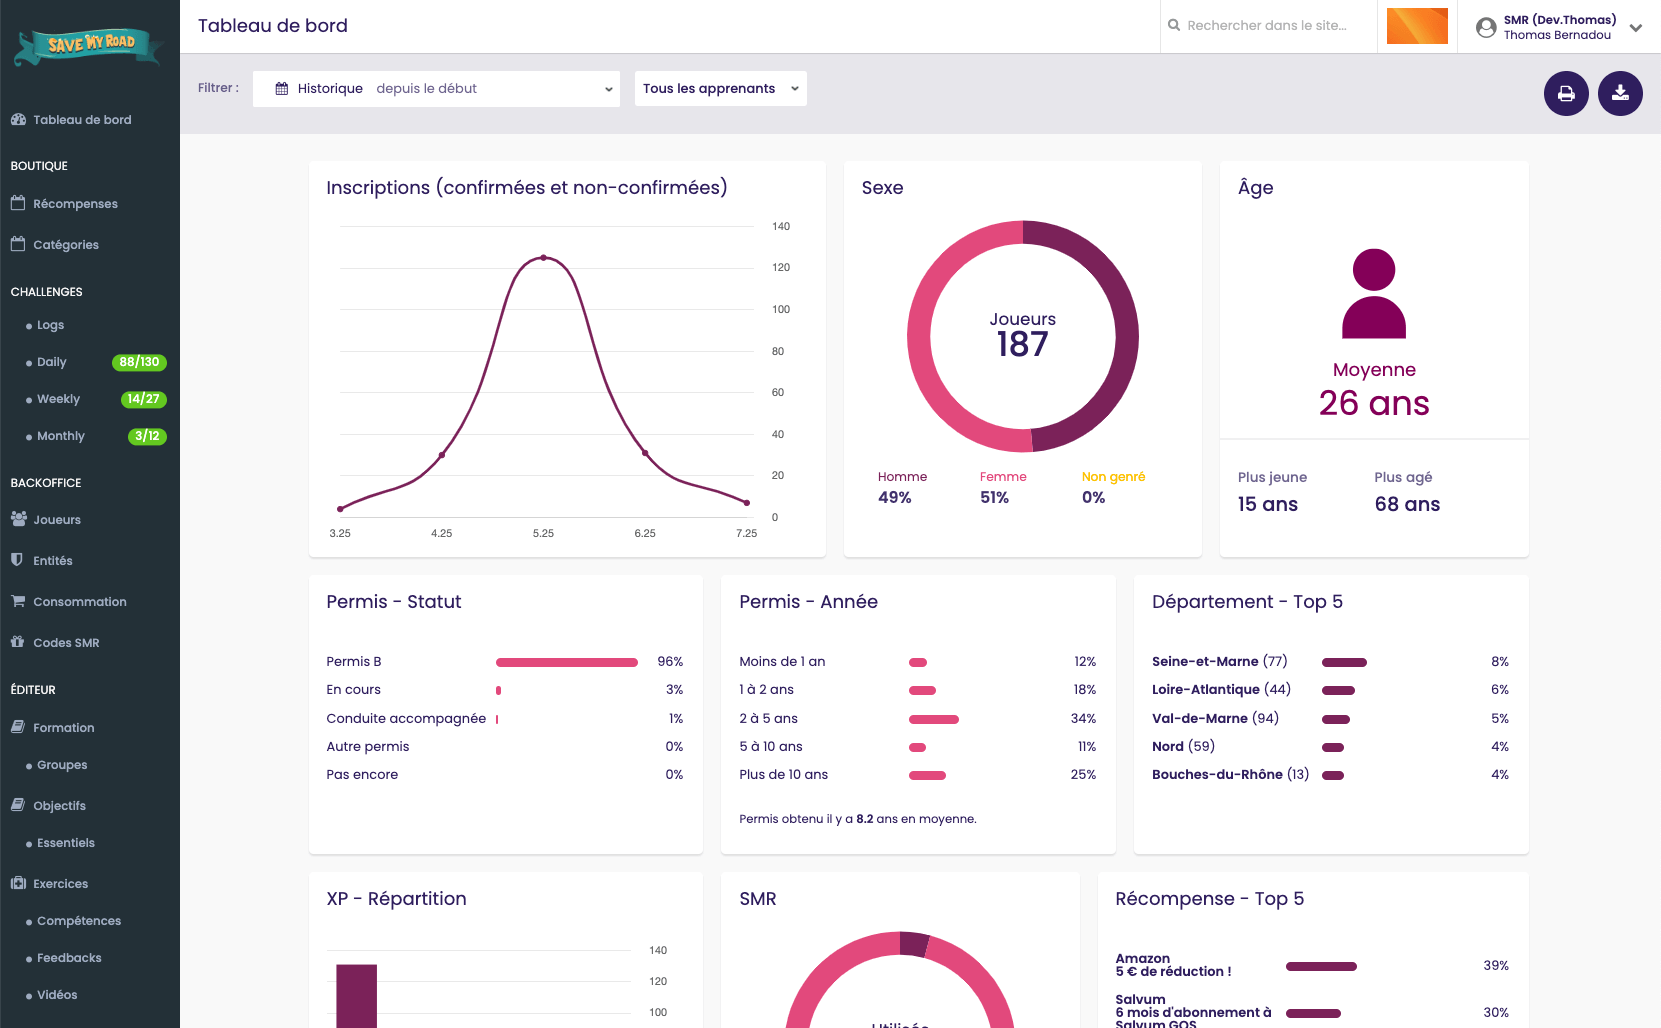Screen dimensions: 1661x1028
Task: Click the Permis B progress bar
Action: click(x=567, y=662)
